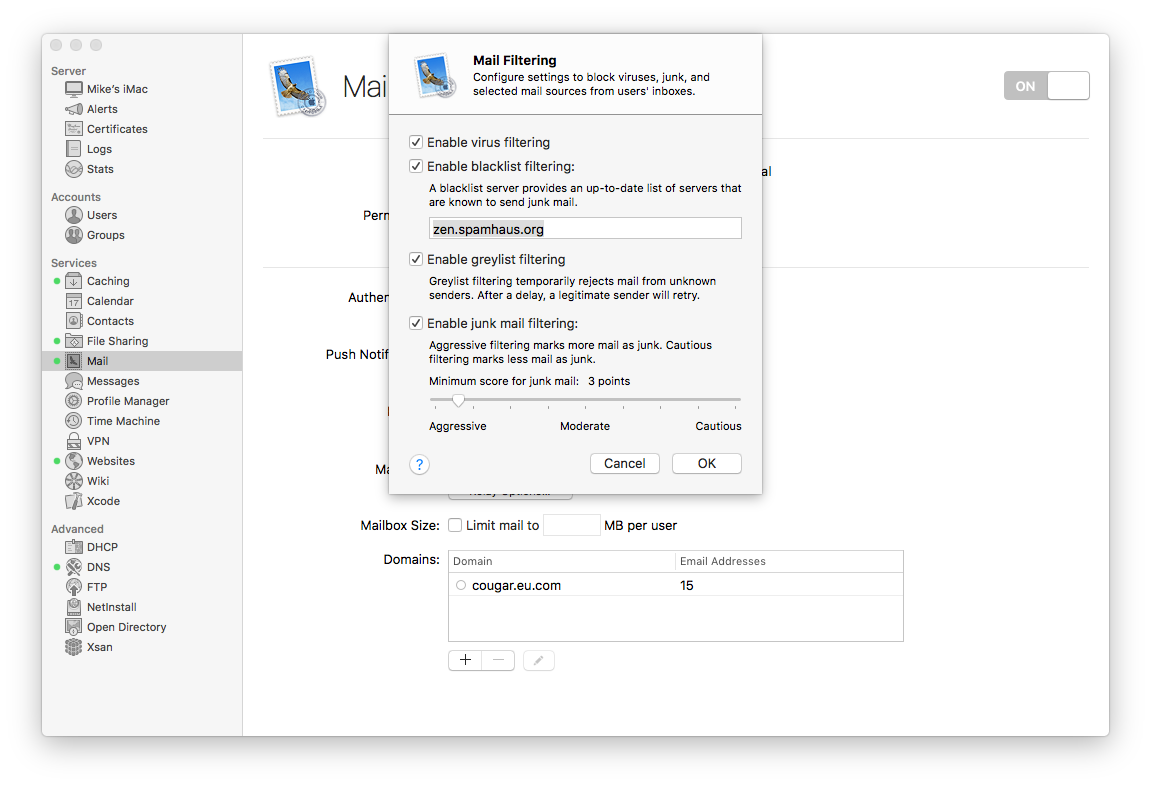Select VPN padlock icon
Viewport: 1151px width, 786px height.
click(x=73, y=440)
